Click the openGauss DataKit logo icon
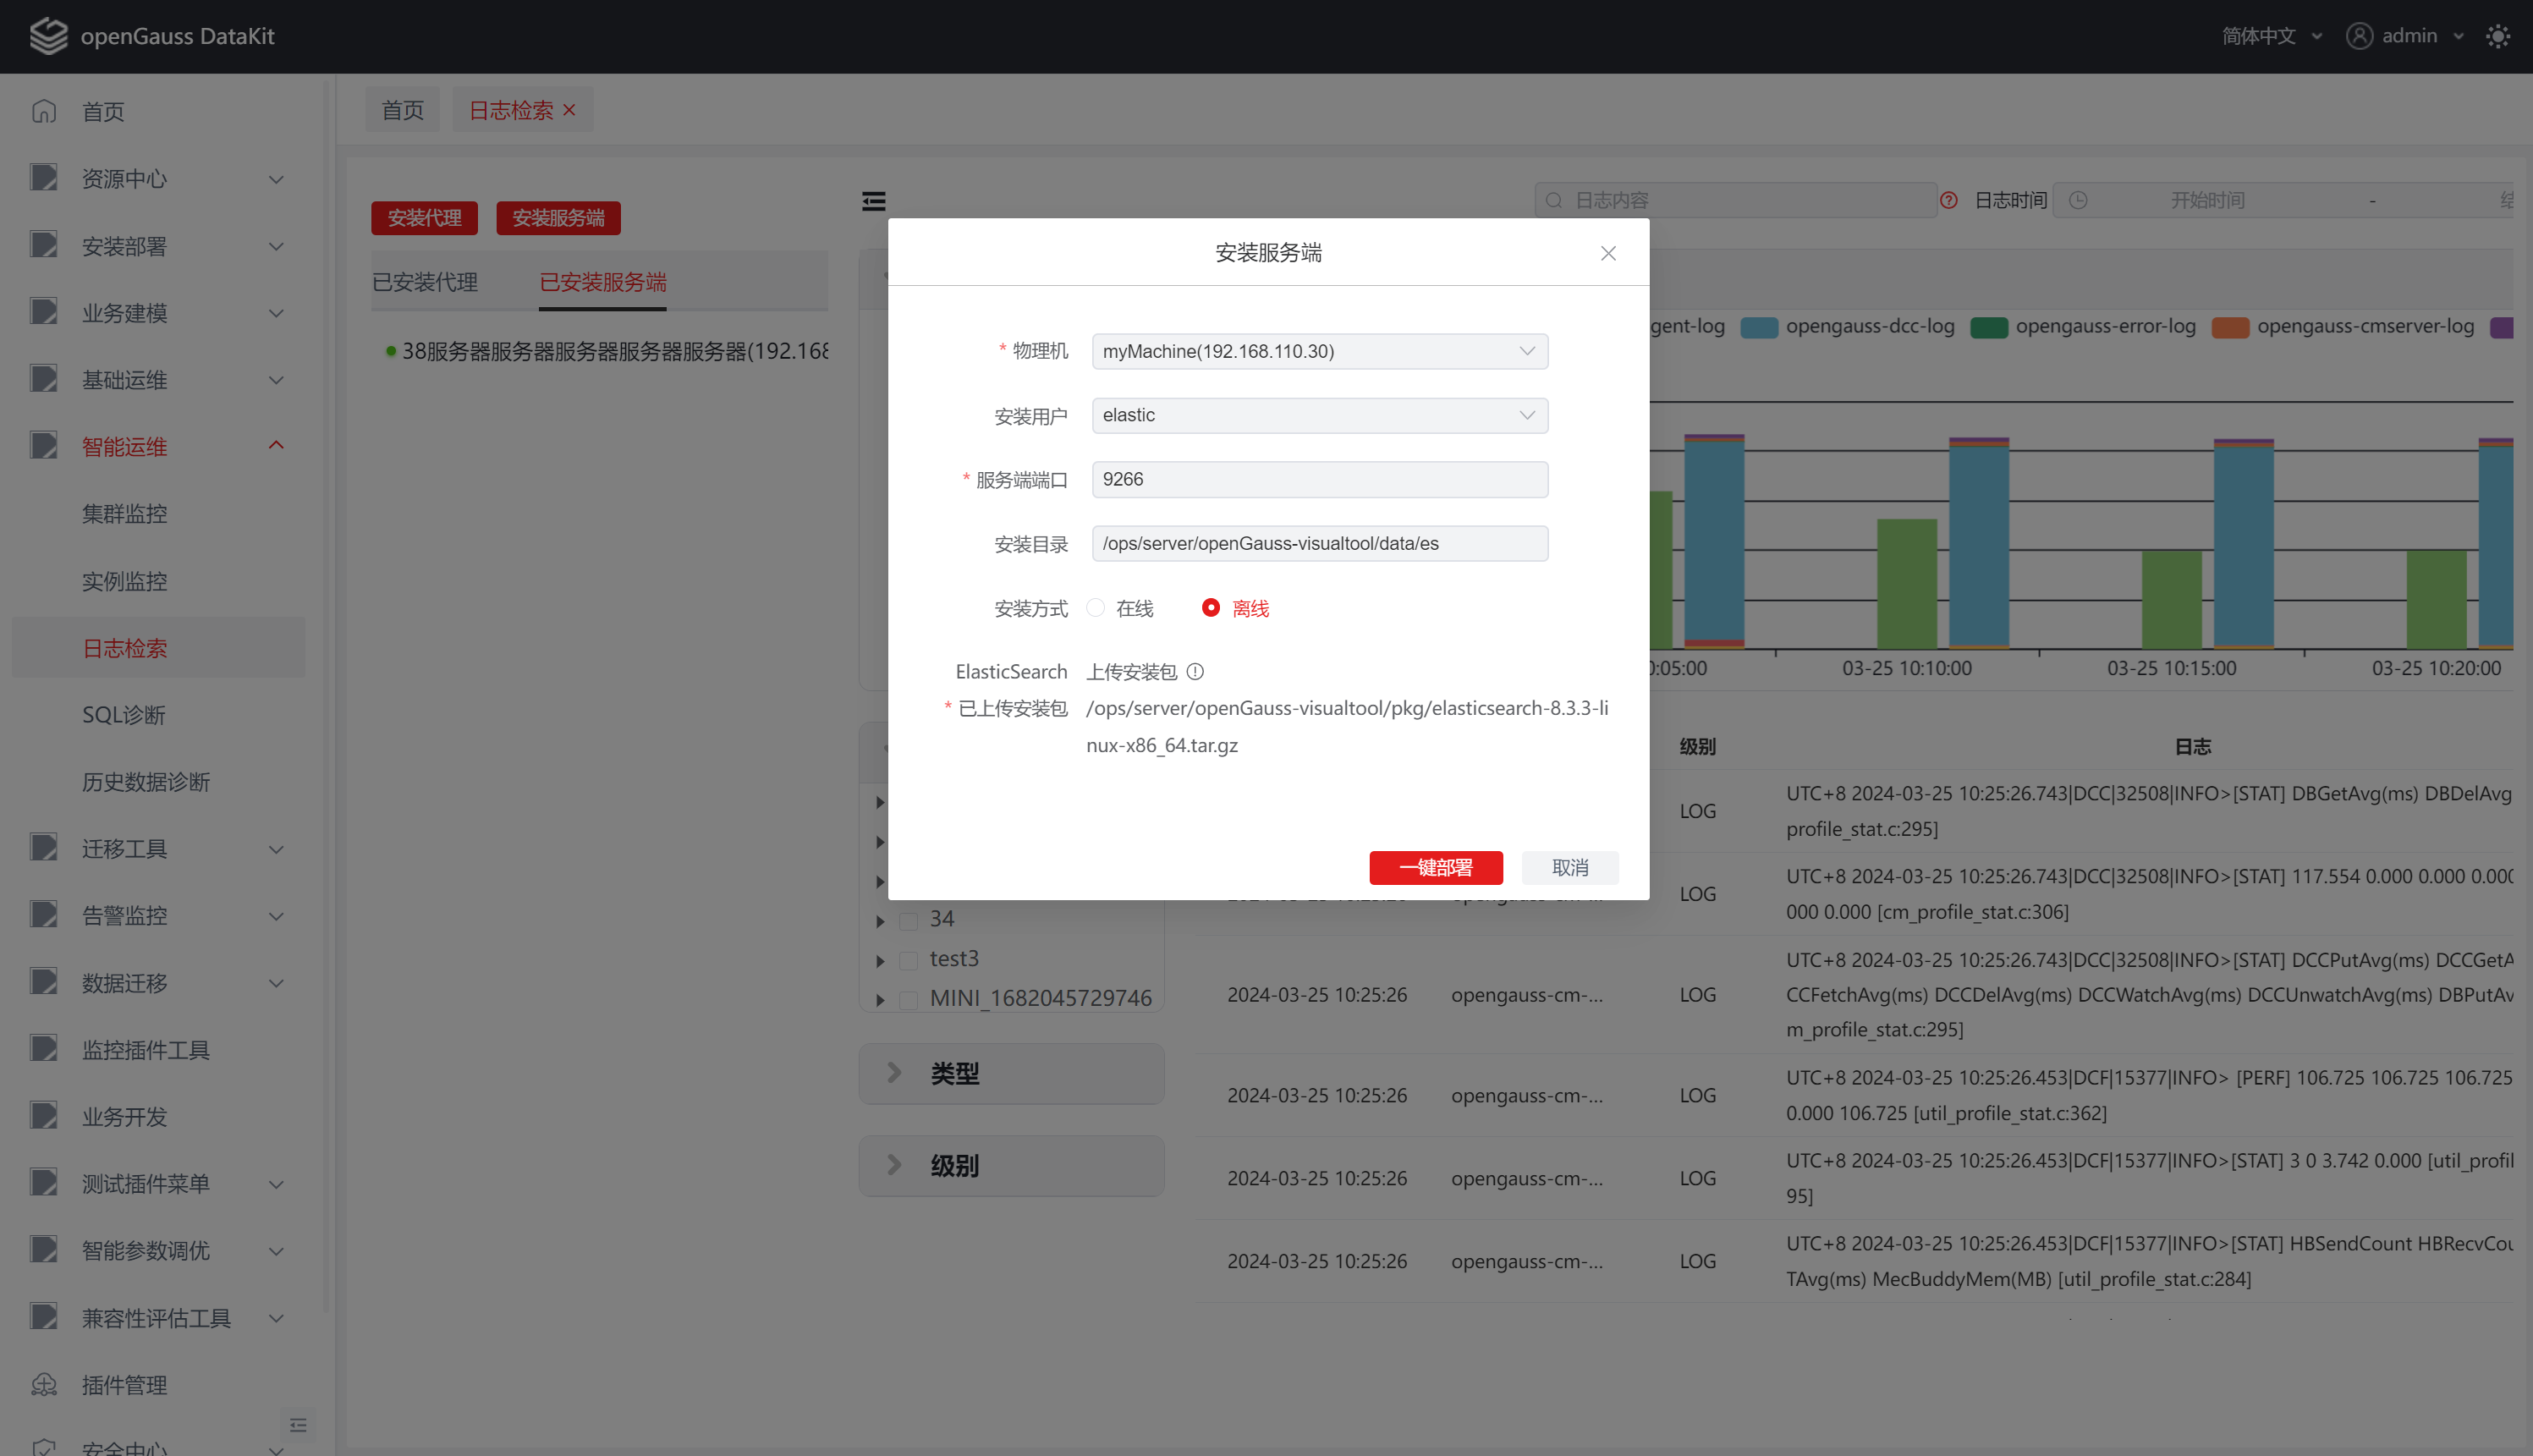2533x1456 pixels. coord(48,36)
